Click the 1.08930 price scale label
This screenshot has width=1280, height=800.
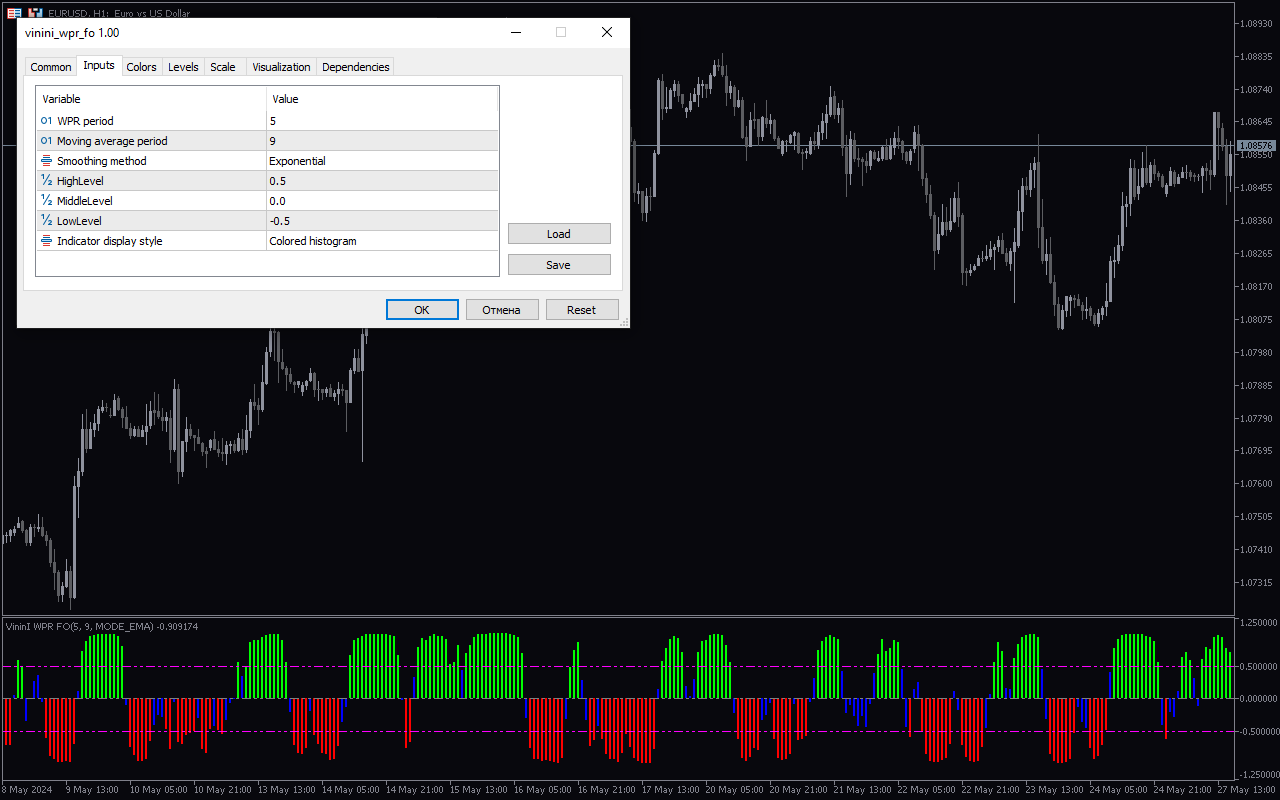(x=1257, y=23)
